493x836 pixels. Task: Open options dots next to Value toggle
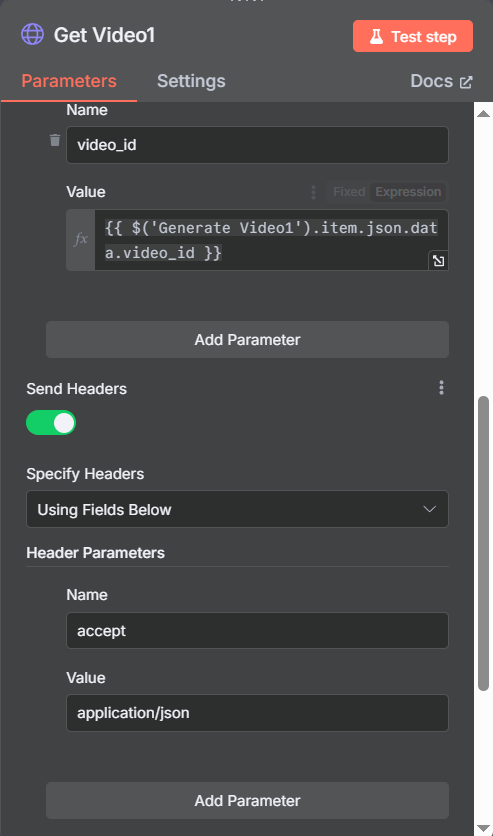coord(313,192)
